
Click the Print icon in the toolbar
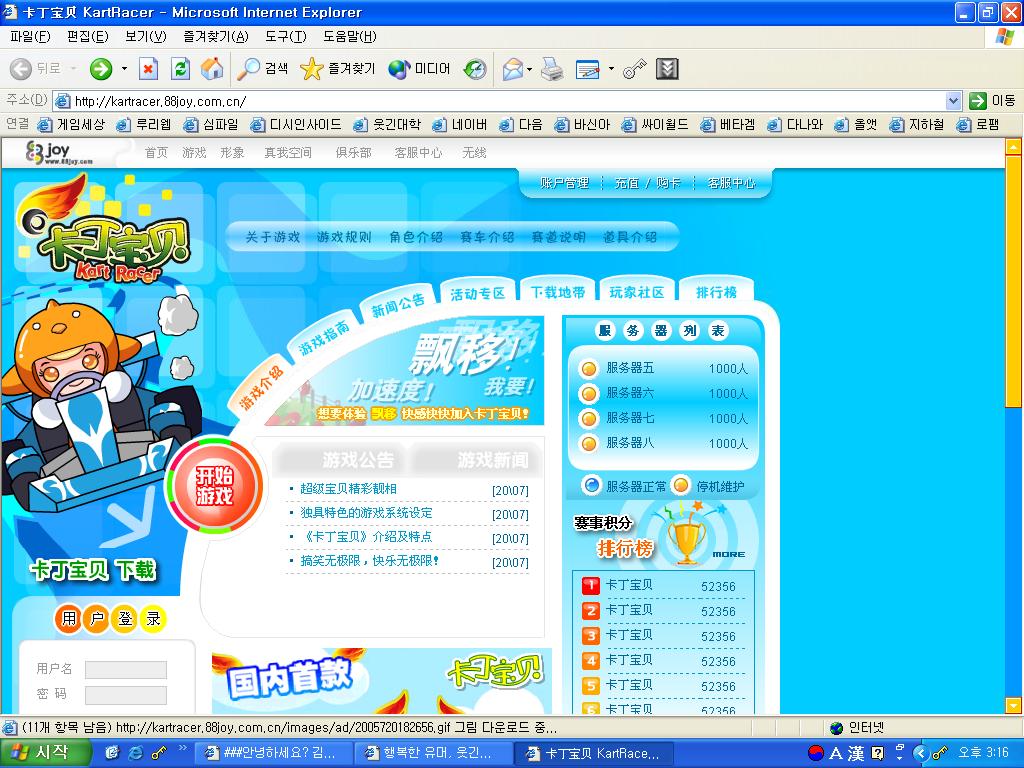click(552, 69)
